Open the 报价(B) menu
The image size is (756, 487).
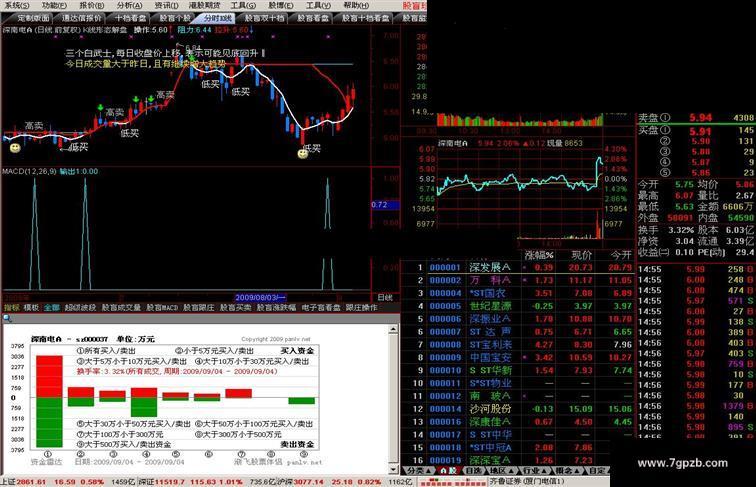[92, 5]
